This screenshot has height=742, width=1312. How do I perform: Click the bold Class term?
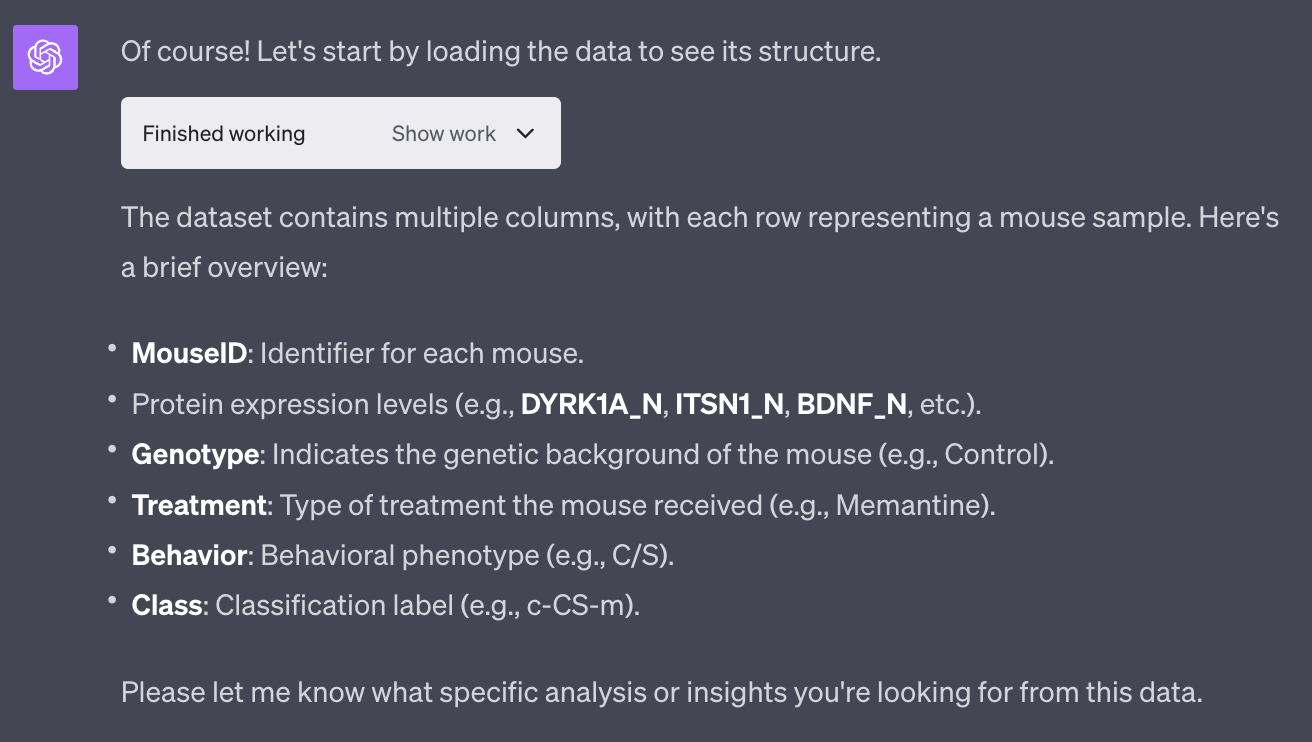click(x=167, y=605)
